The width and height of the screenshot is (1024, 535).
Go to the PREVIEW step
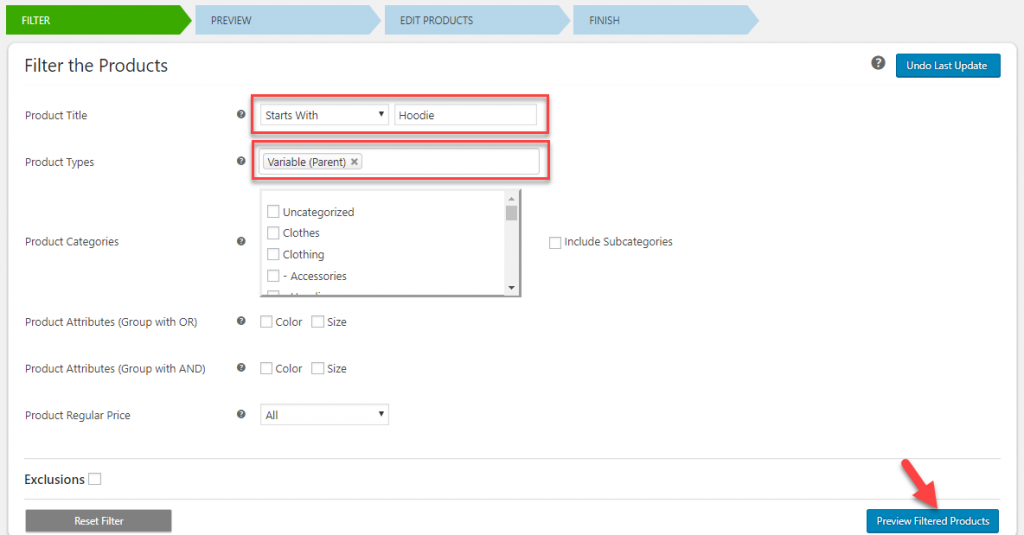287,20
